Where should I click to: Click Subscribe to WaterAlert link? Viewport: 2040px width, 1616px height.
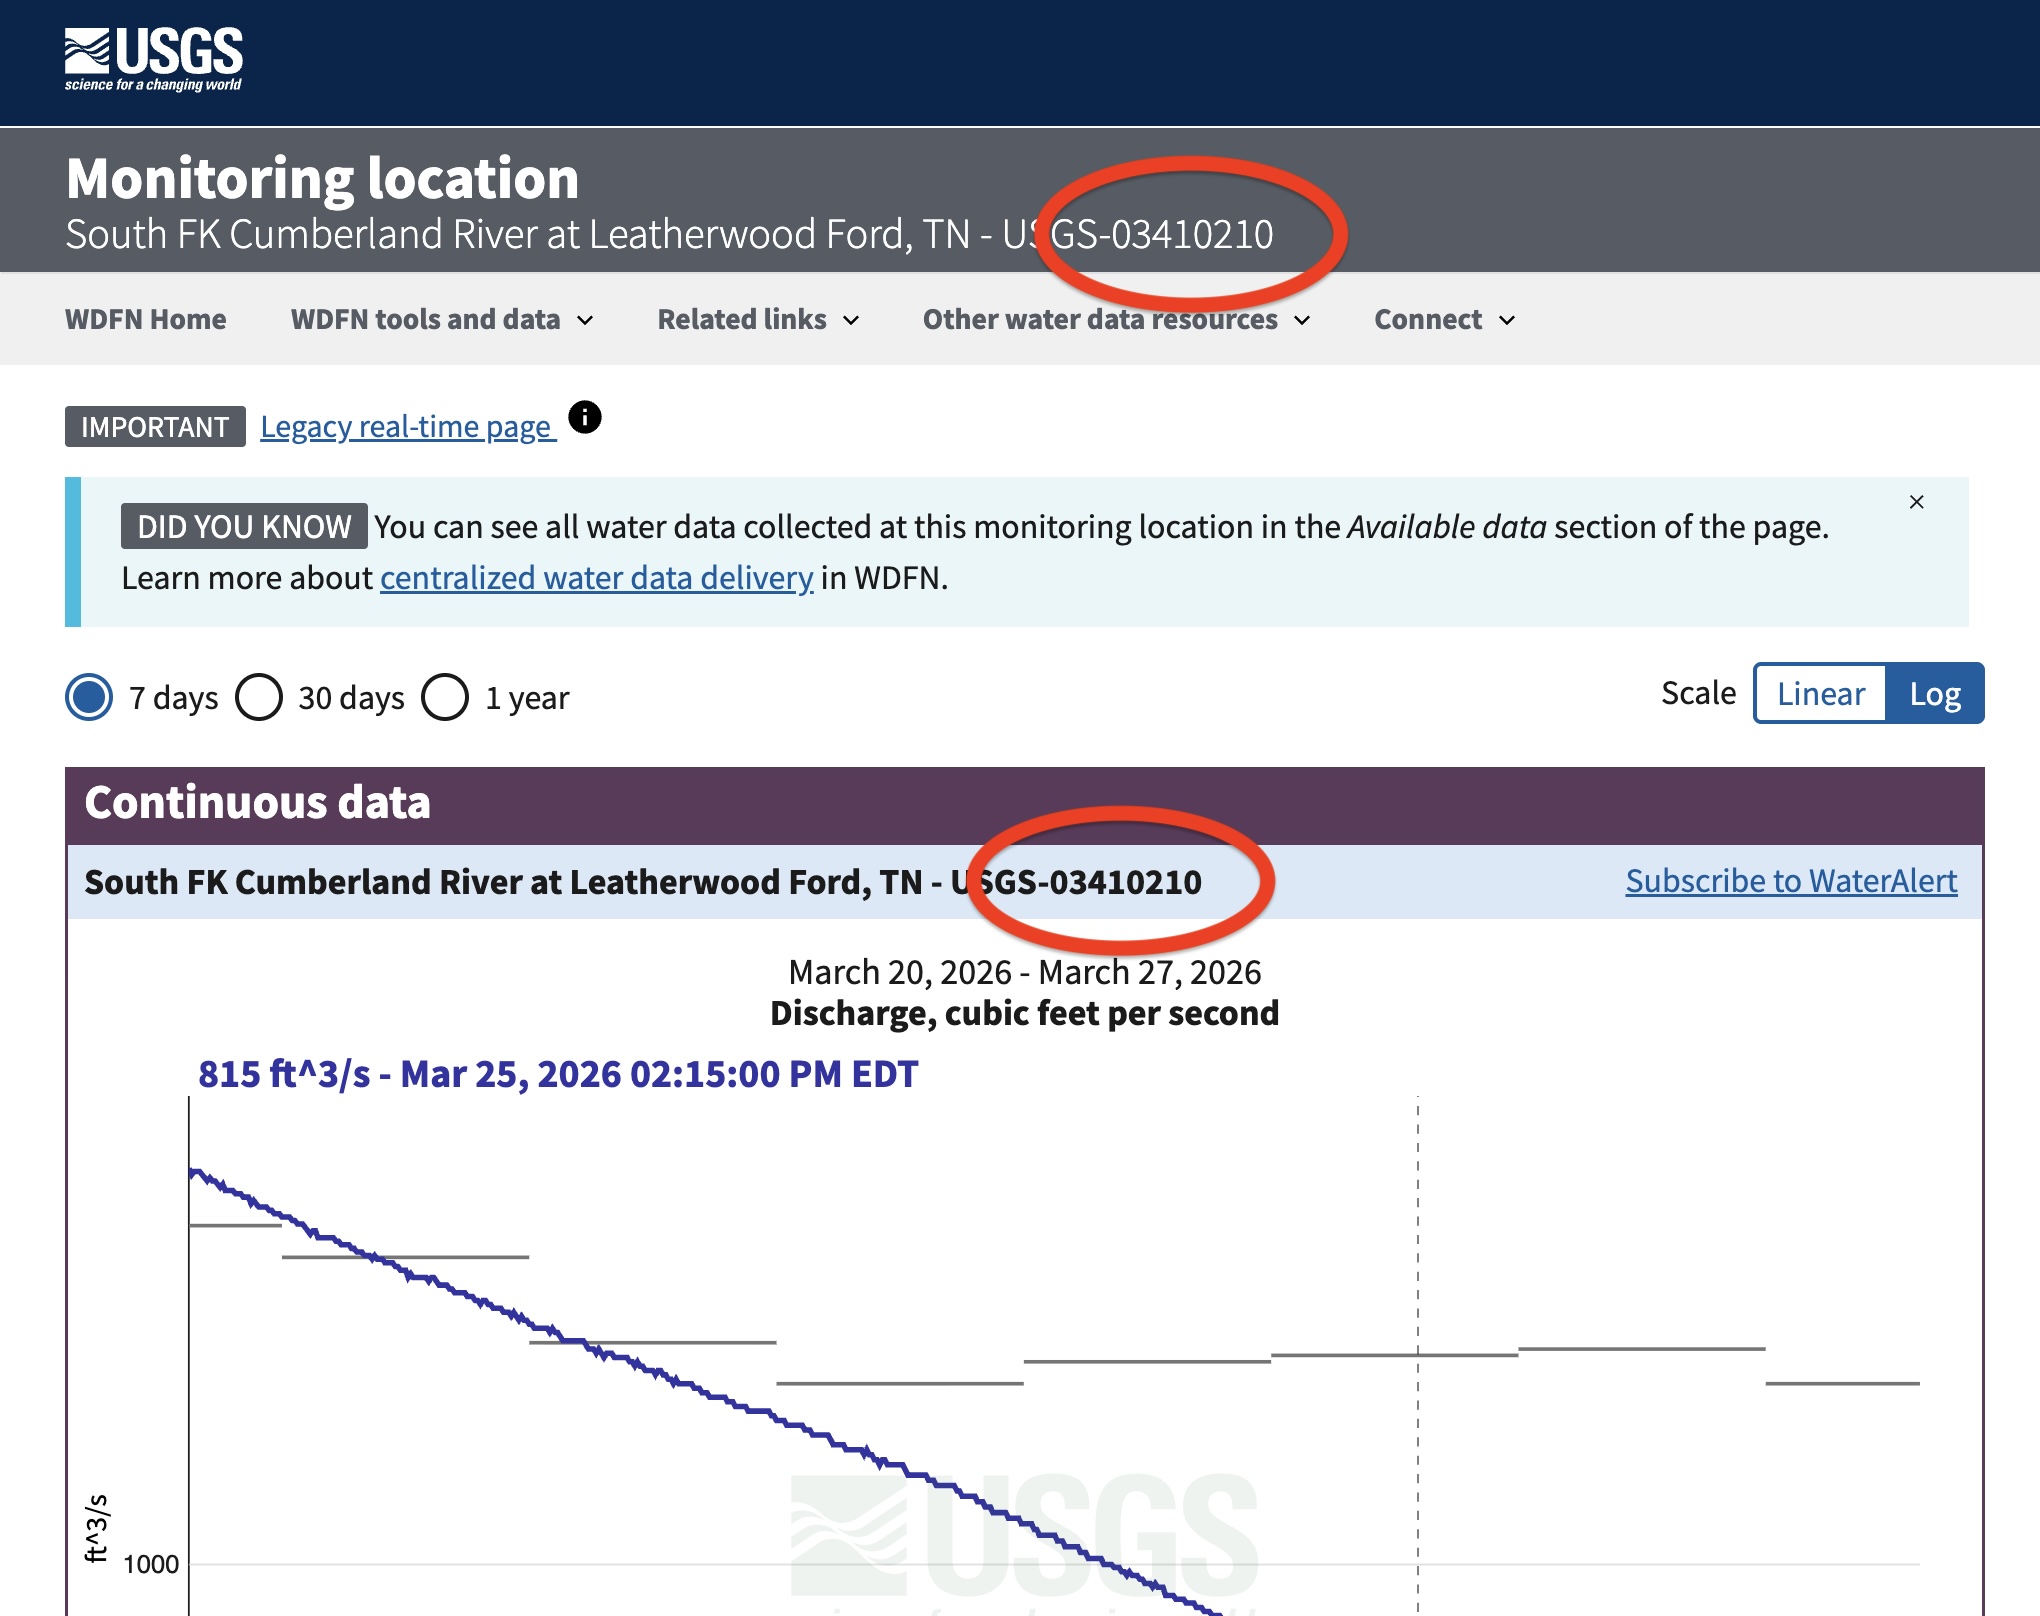pos(1791,881)
